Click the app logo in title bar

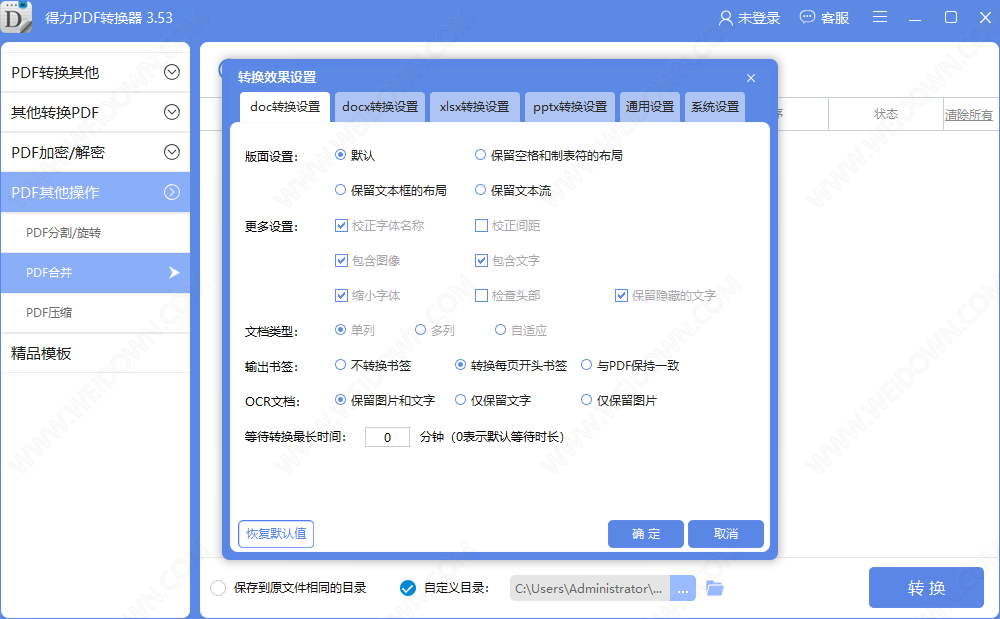point(15,17)
